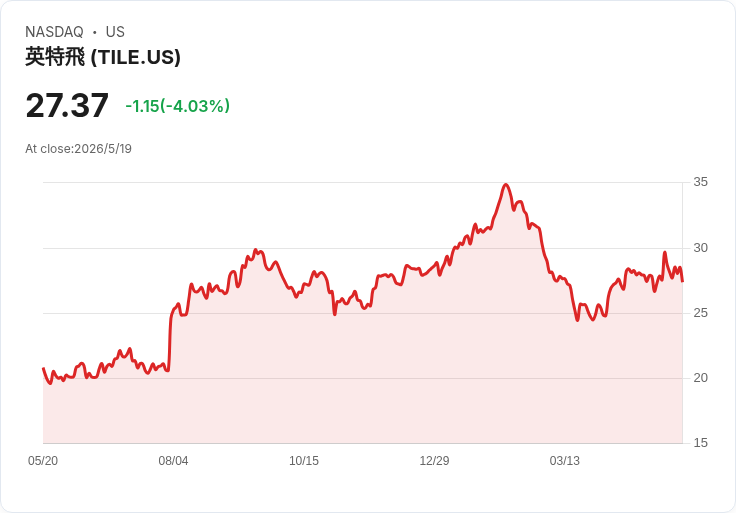Screen dimensions: 736x513
Task: Click the chart line's rightmost end point
Action: pyautogui.click(x=682, y=281)
